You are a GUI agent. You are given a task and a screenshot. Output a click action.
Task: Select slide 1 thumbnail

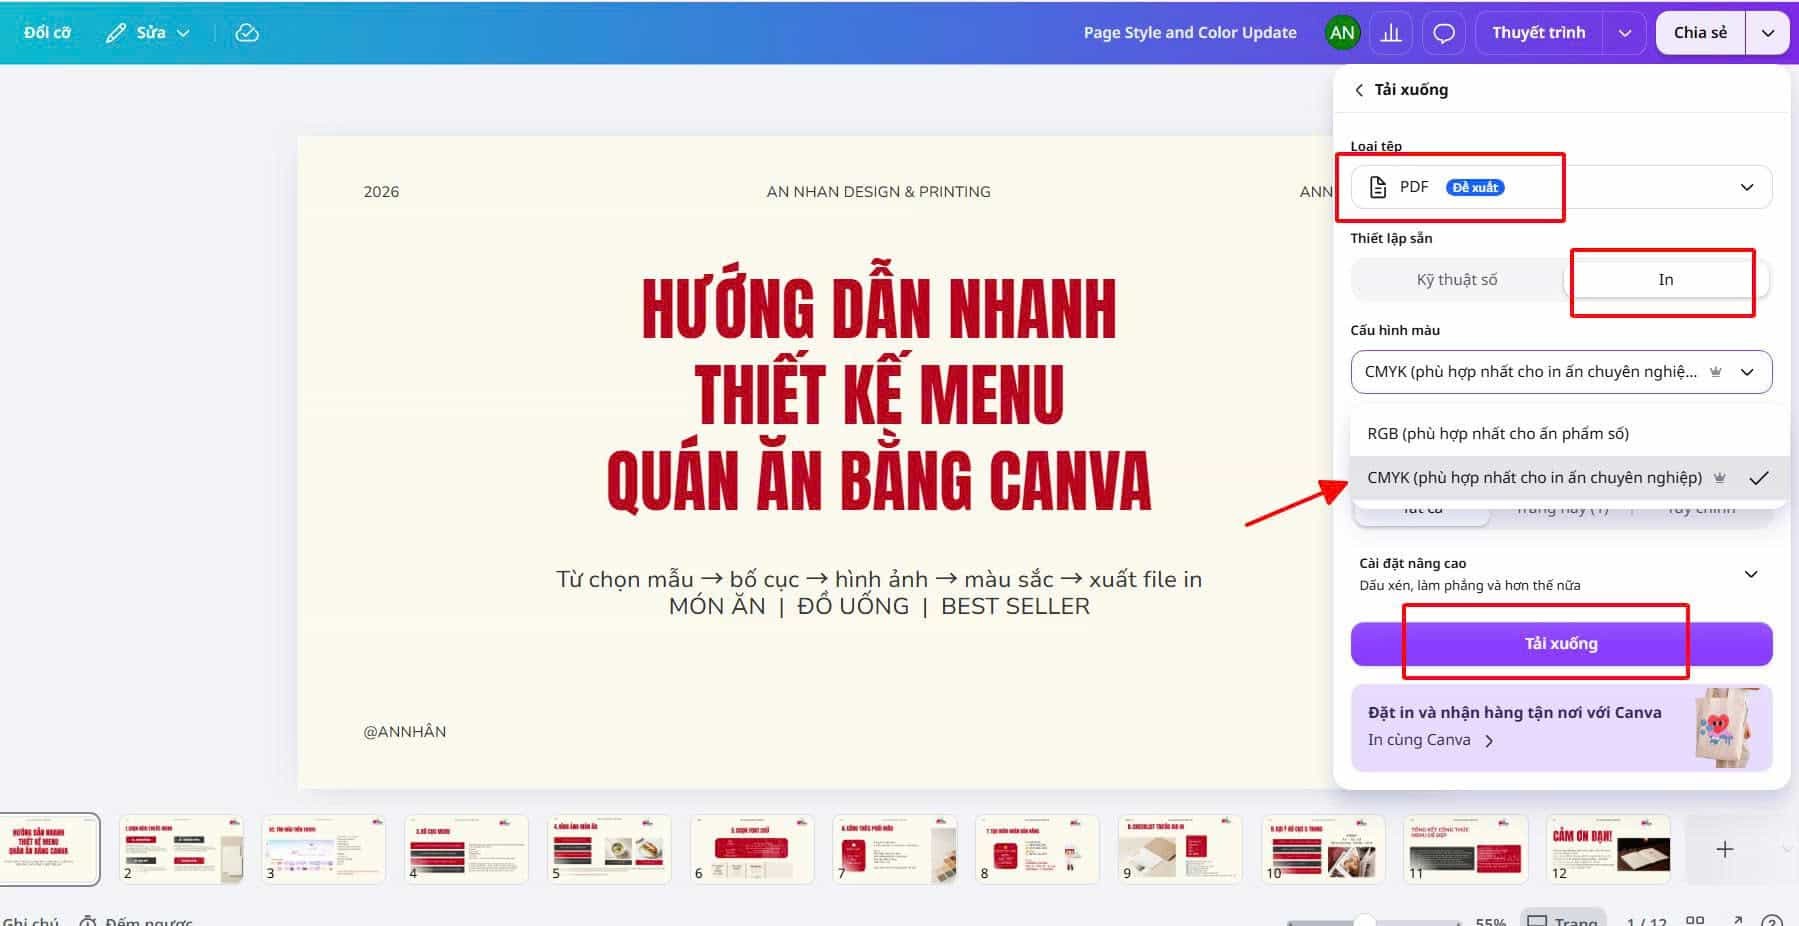tap(49, 849)
